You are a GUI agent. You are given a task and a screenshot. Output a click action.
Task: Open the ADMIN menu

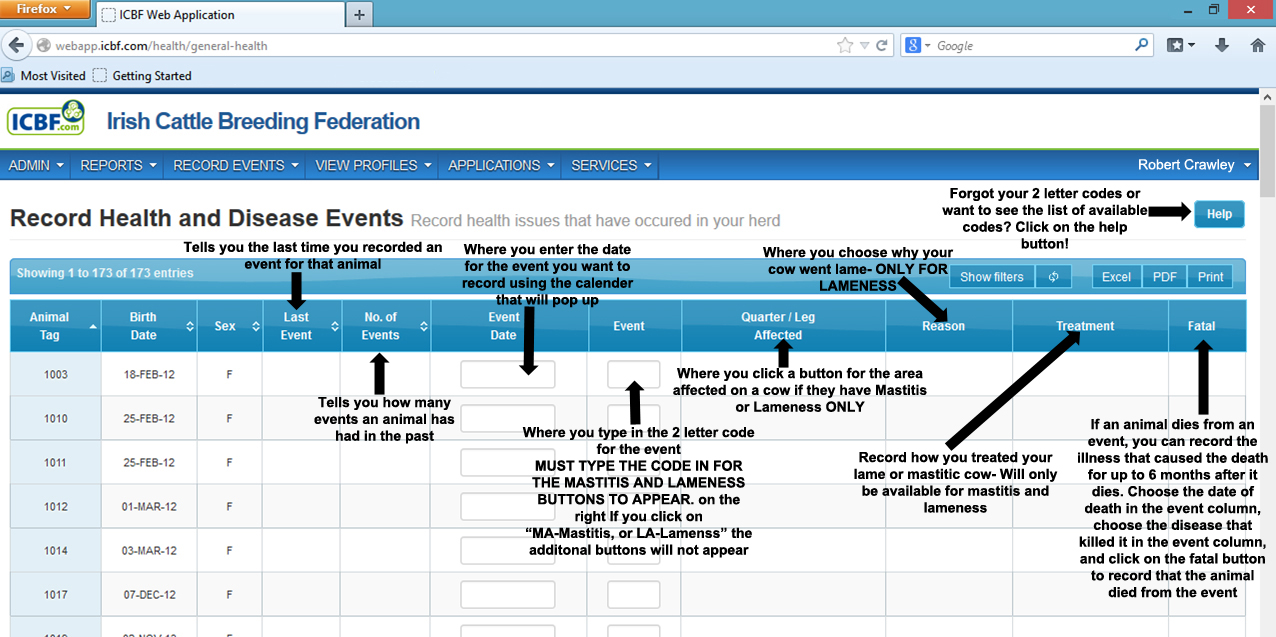click(36, 165)
